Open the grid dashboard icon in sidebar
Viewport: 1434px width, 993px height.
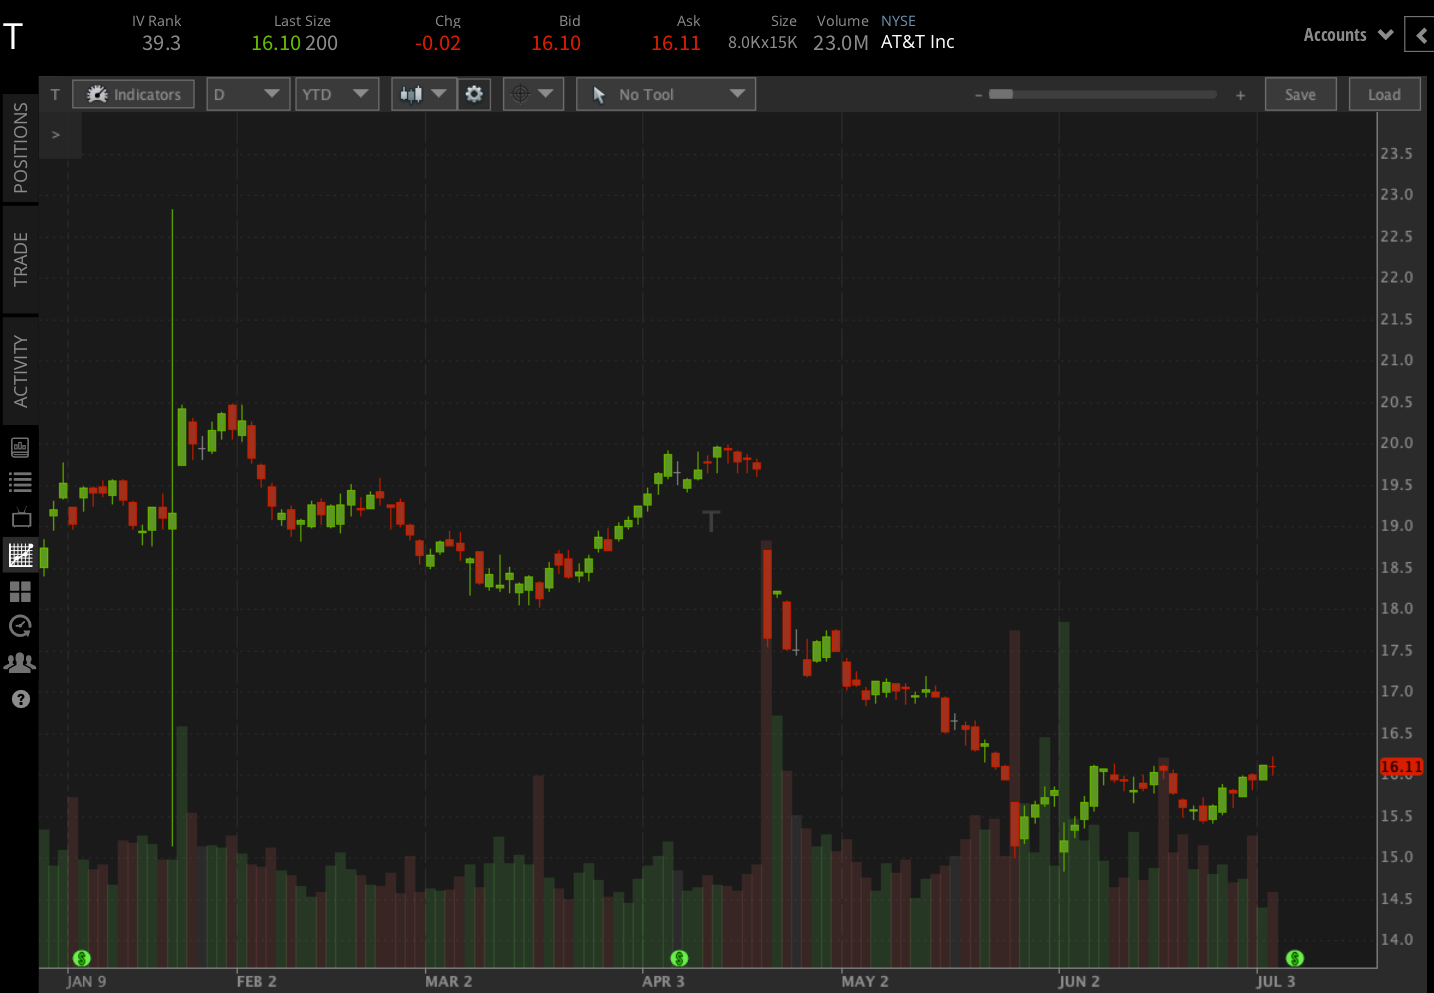click(20, 591)
